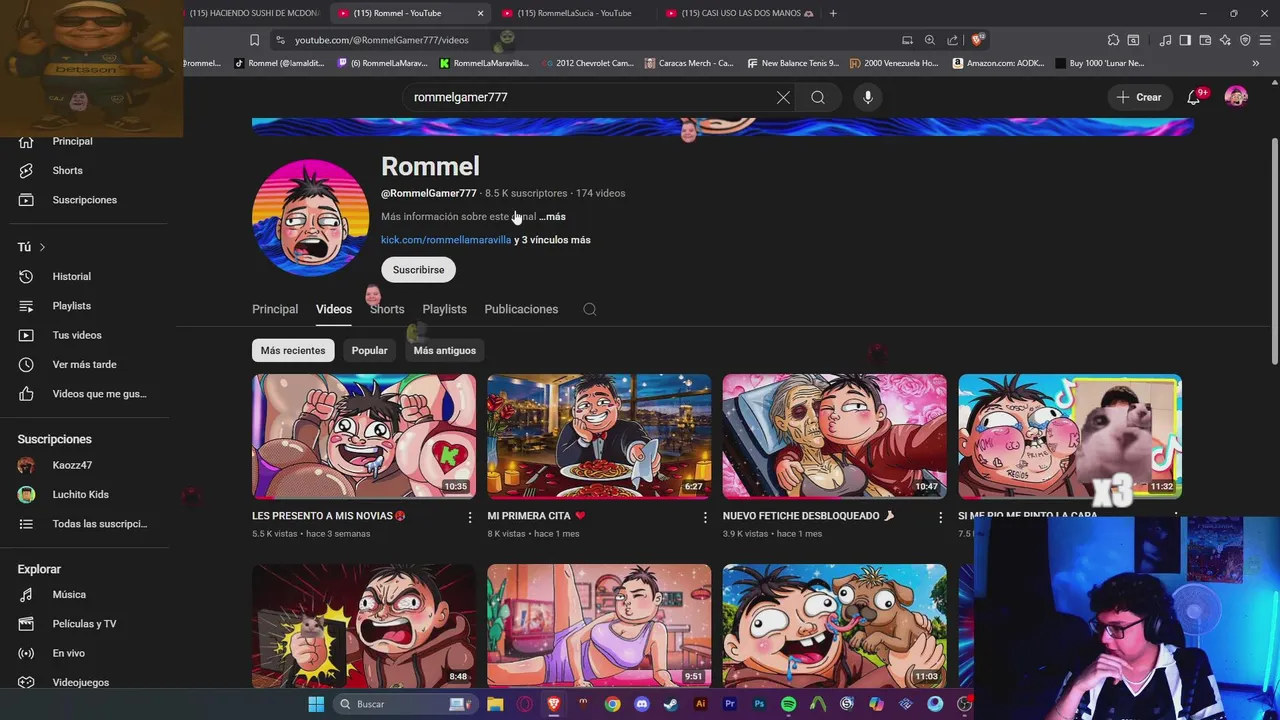
Task: Open a new browser tab
Action: coord(833,13)
